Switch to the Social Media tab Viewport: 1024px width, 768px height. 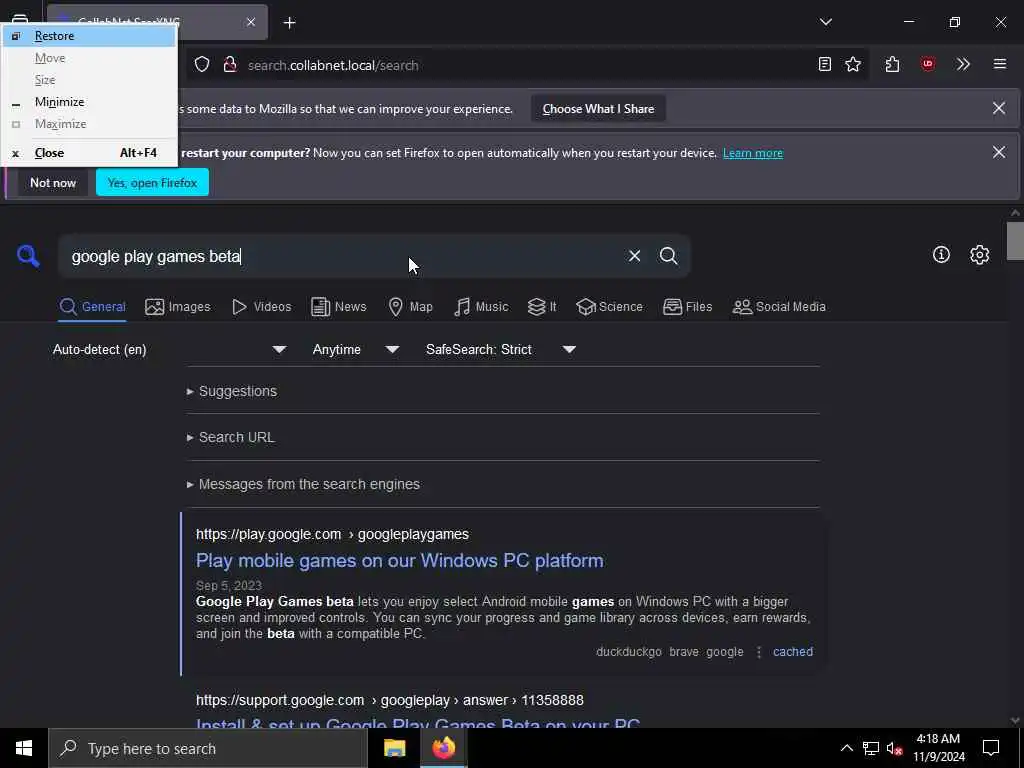point(778,307)
